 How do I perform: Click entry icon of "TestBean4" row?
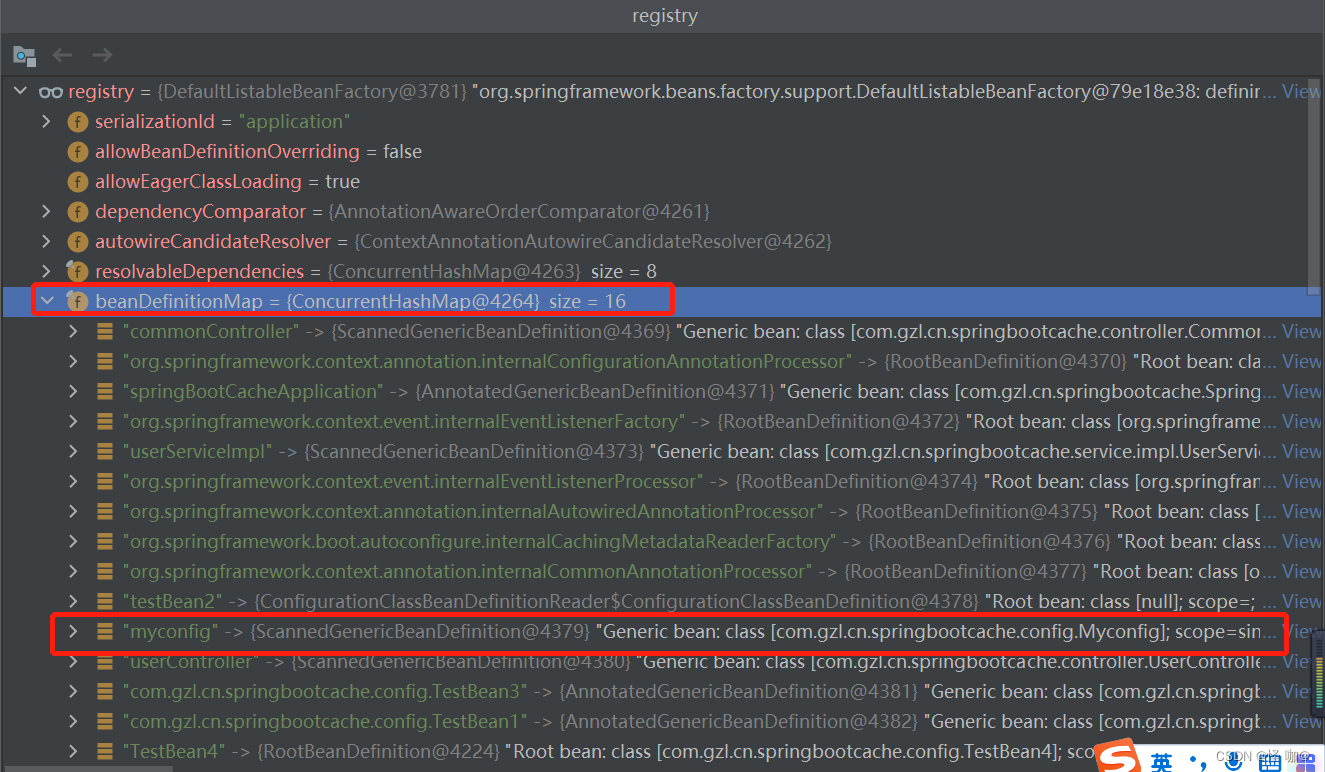point(104,752)
